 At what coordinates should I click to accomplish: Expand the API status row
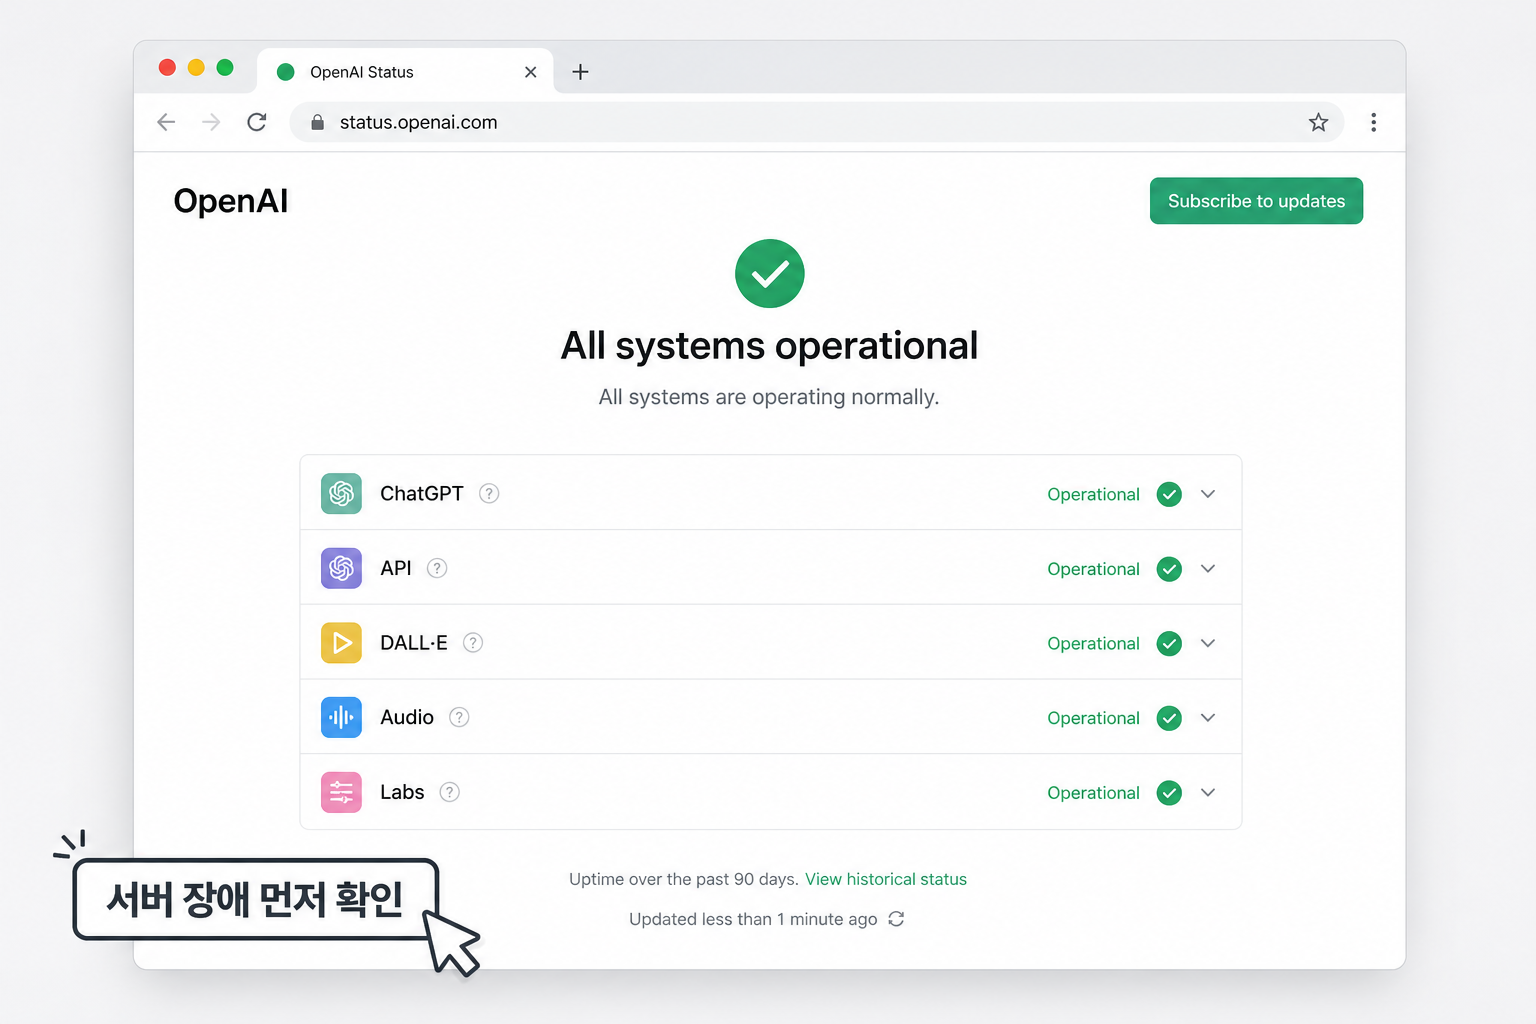pos(1208,569)
